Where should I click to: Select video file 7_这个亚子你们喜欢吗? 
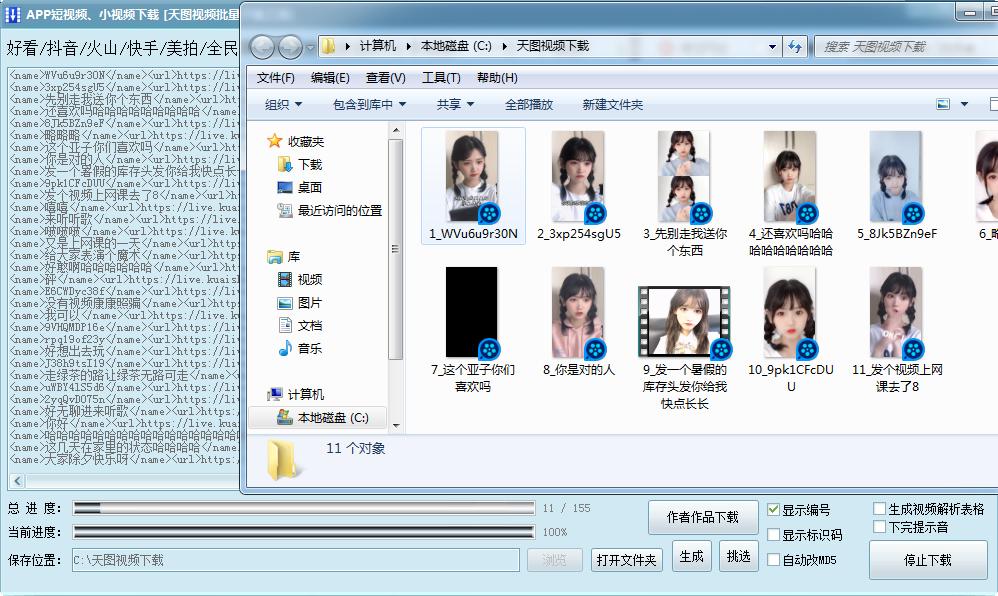[x=473, y=330]
